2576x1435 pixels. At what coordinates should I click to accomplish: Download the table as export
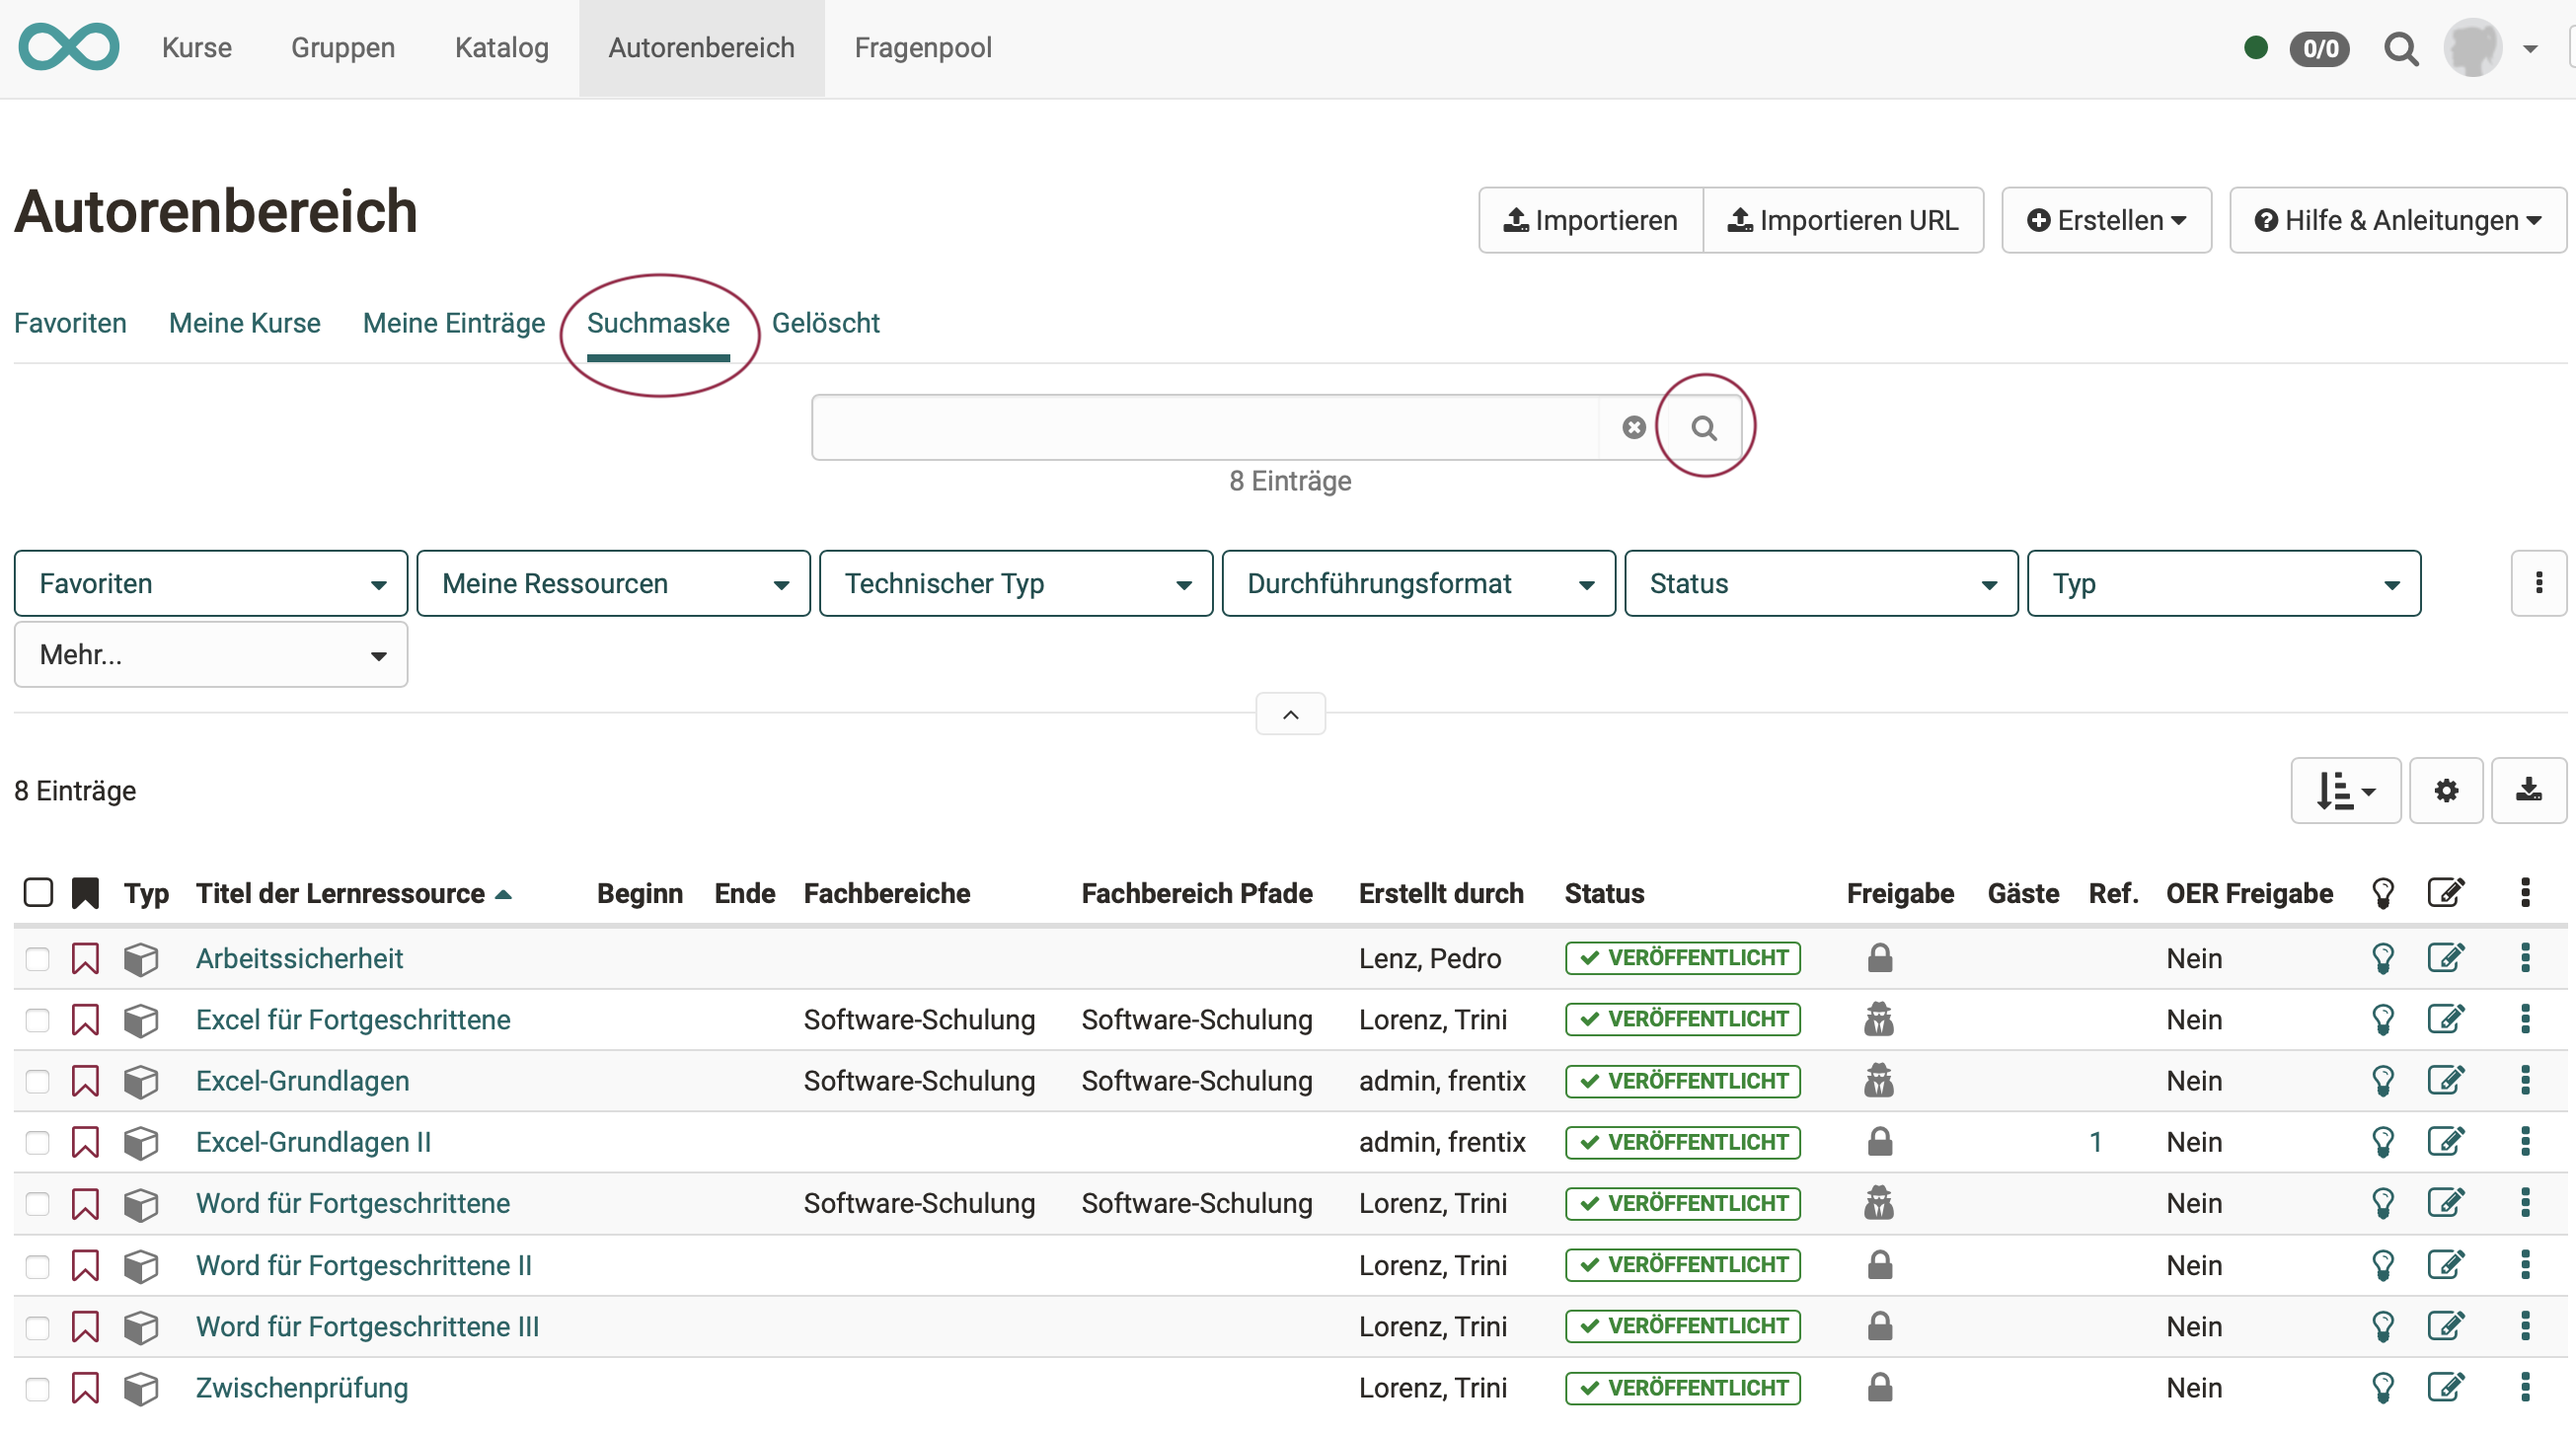2529,791
